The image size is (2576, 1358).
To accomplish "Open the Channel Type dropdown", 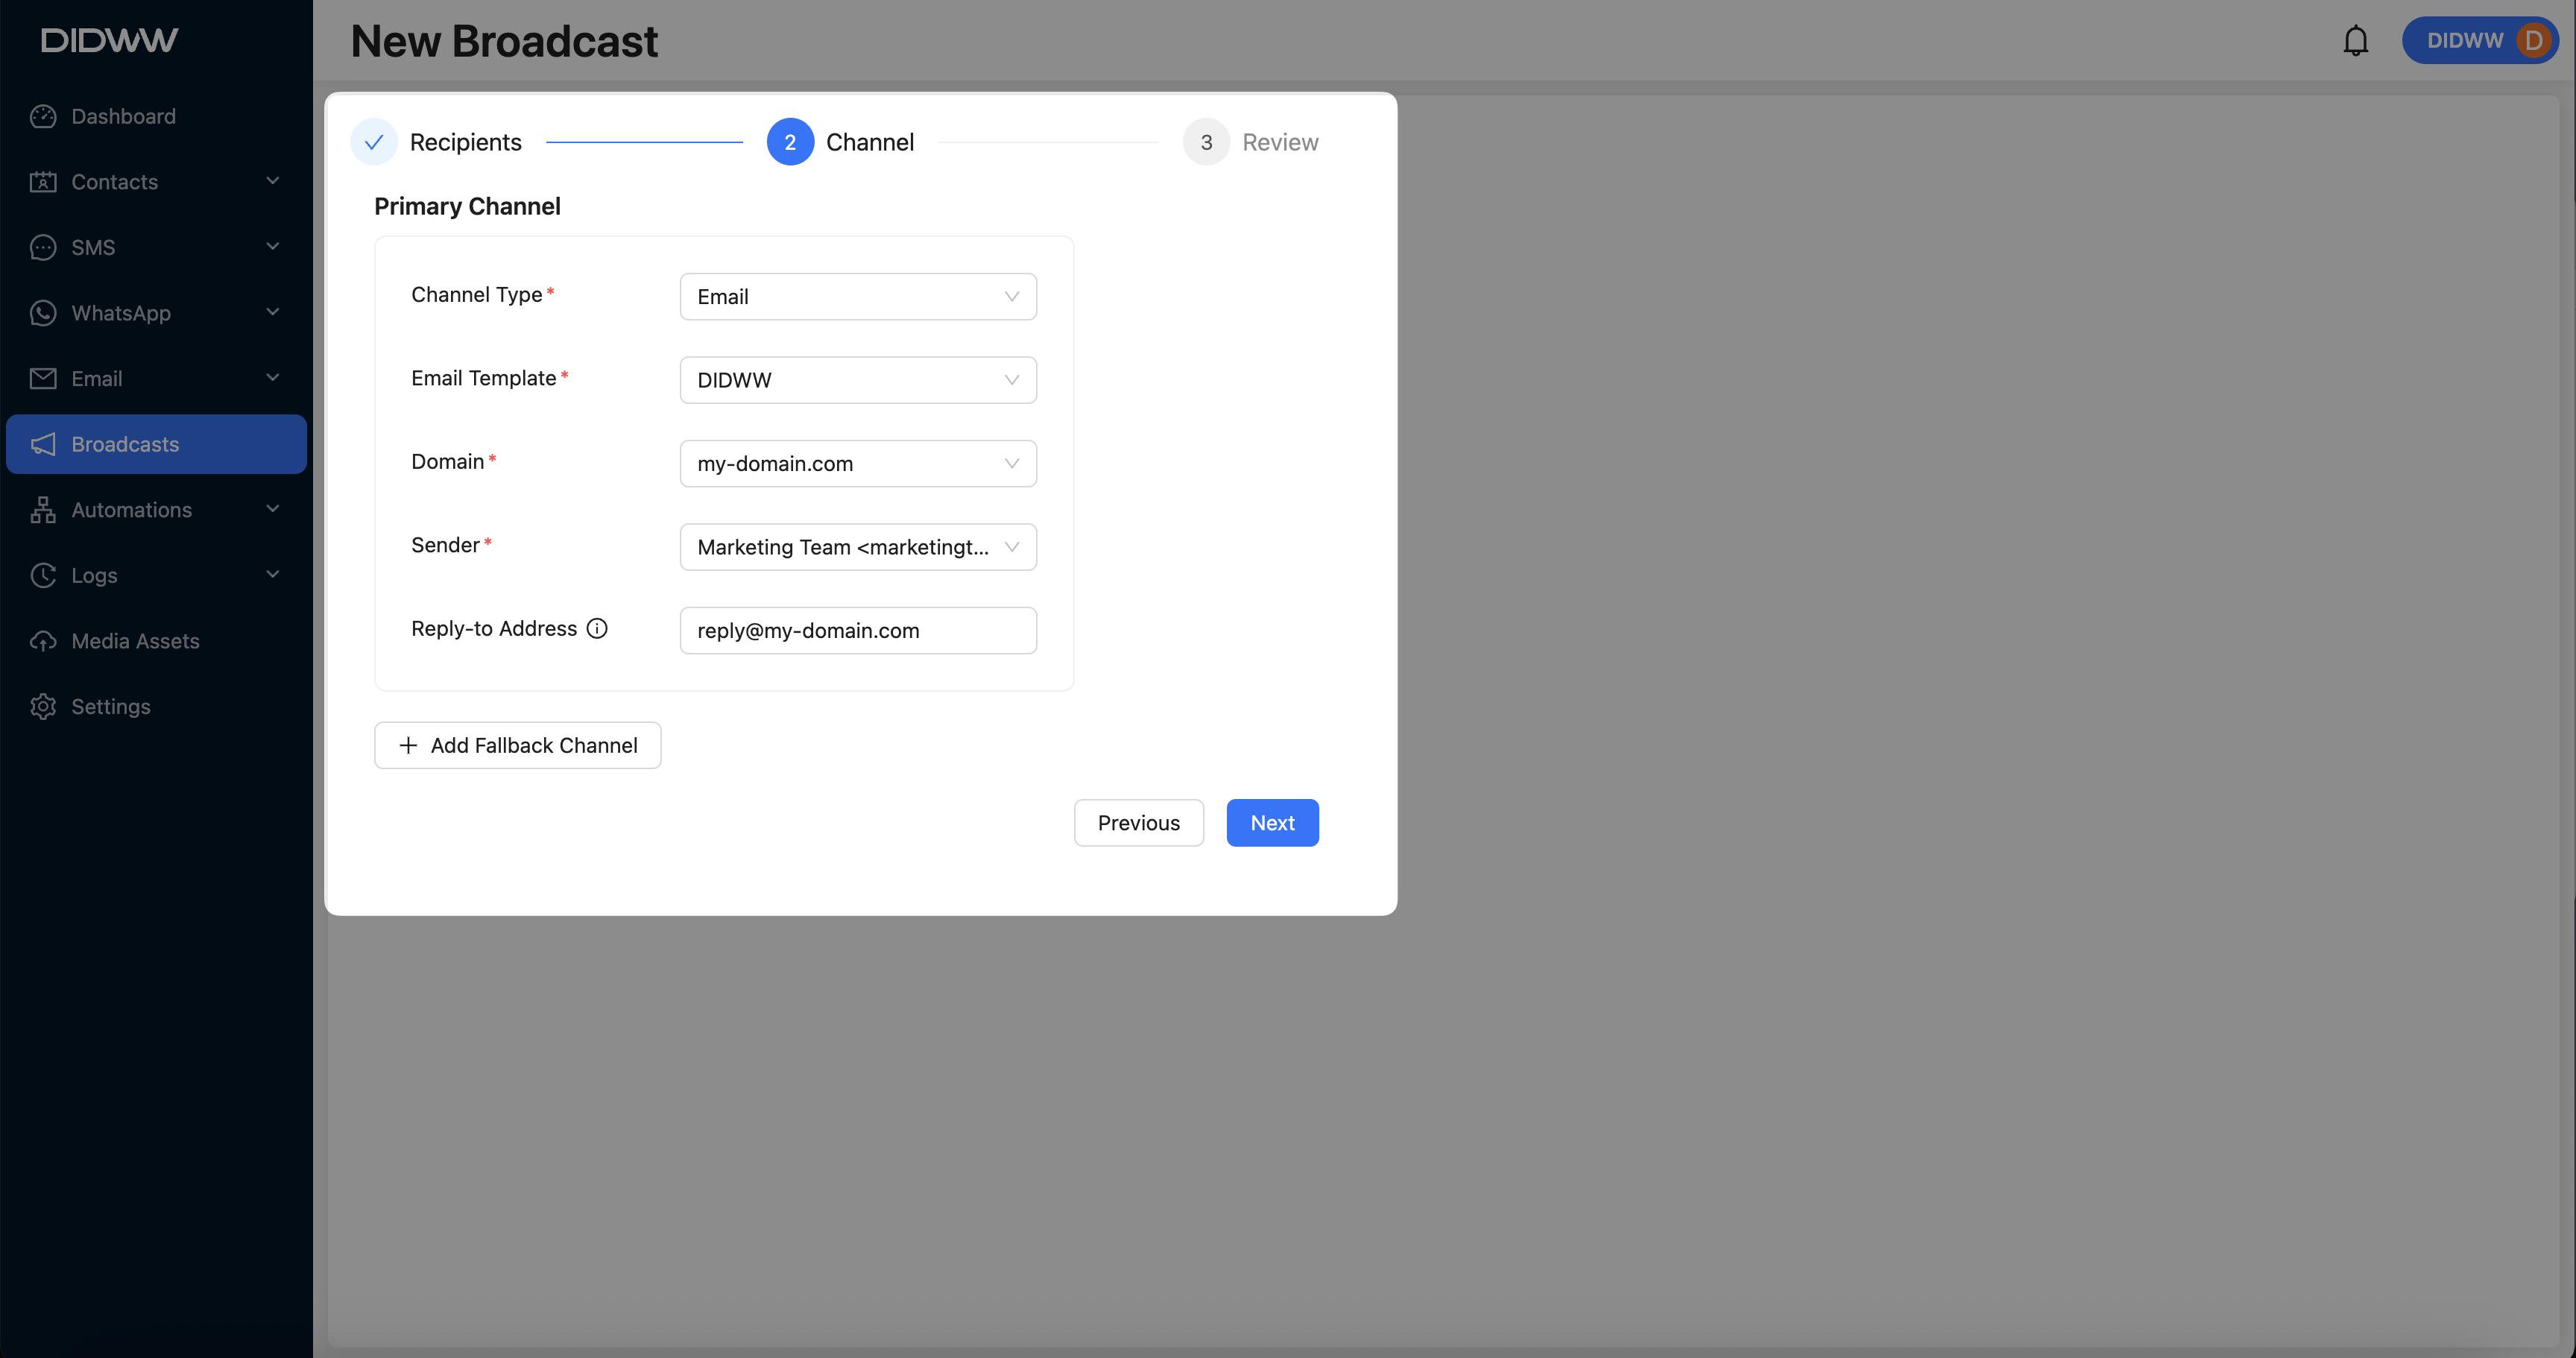I will pyautogui.click(x=857, y=297).
